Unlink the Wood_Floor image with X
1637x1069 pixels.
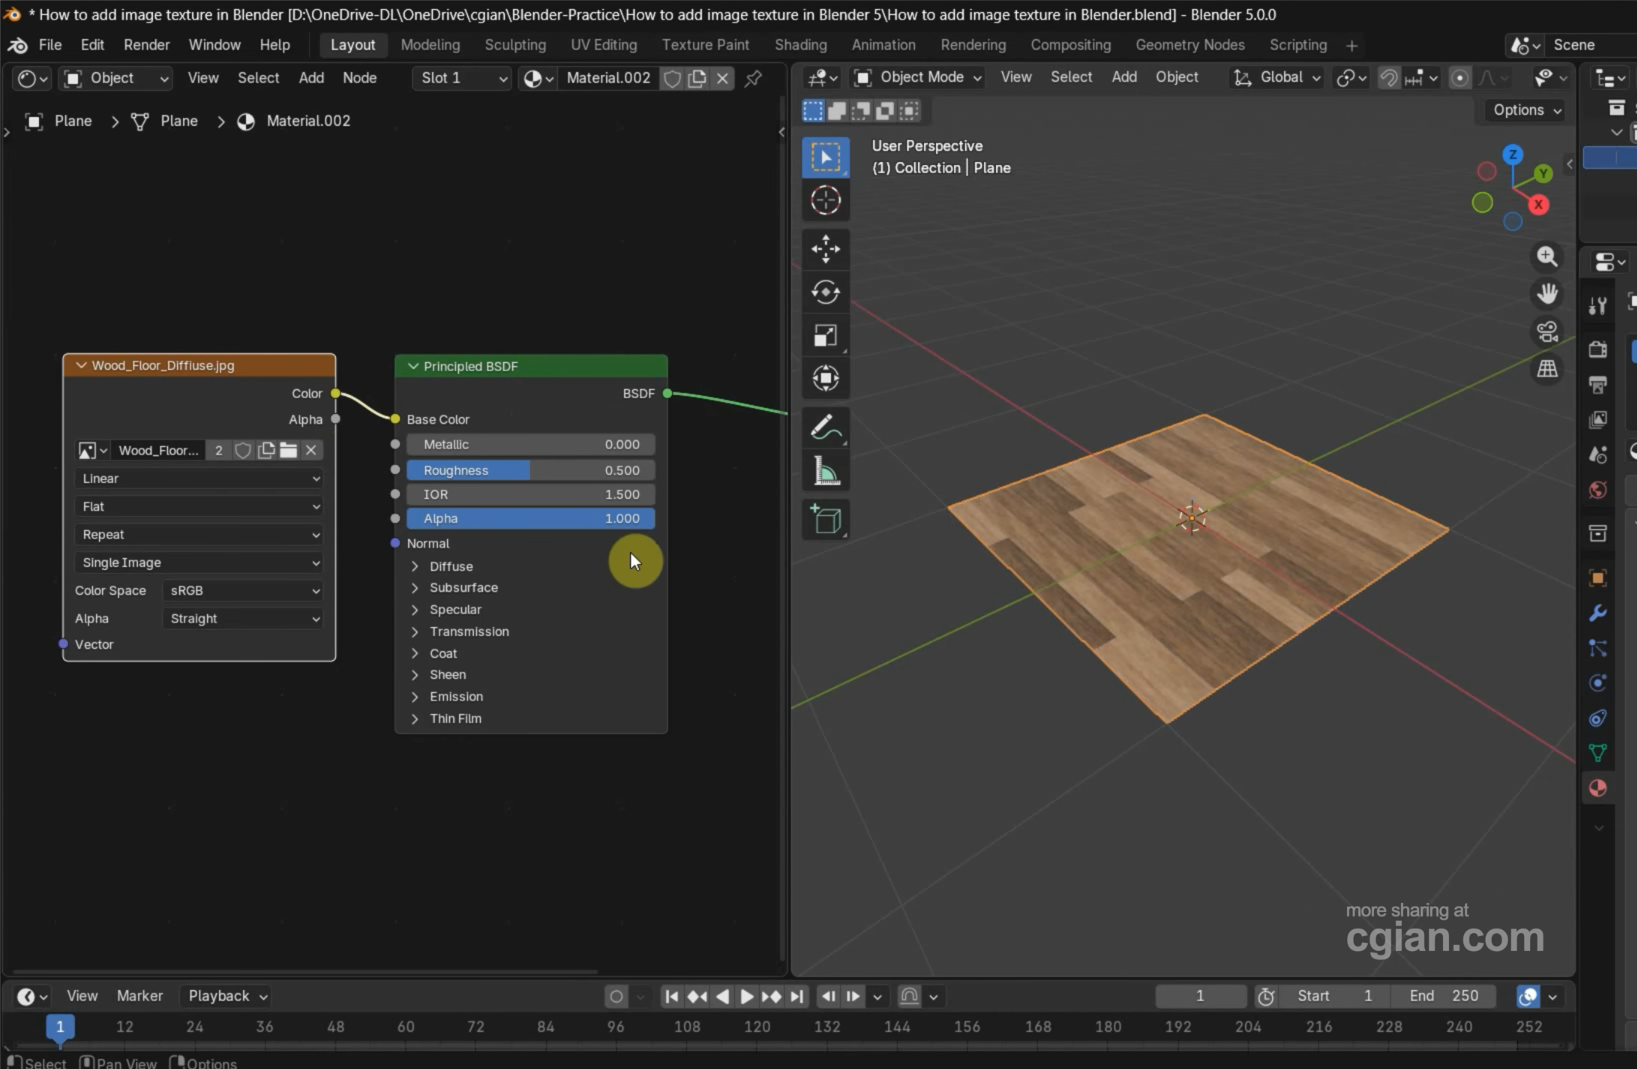pos(311,450)
